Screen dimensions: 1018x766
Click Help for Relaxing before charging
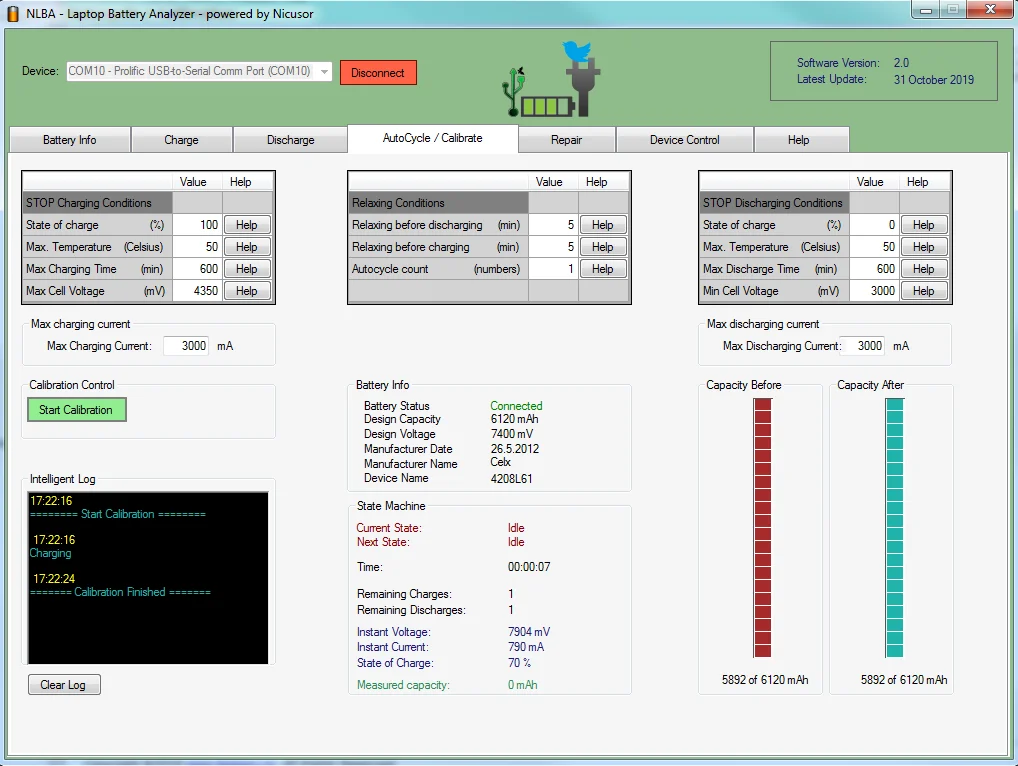602,247
